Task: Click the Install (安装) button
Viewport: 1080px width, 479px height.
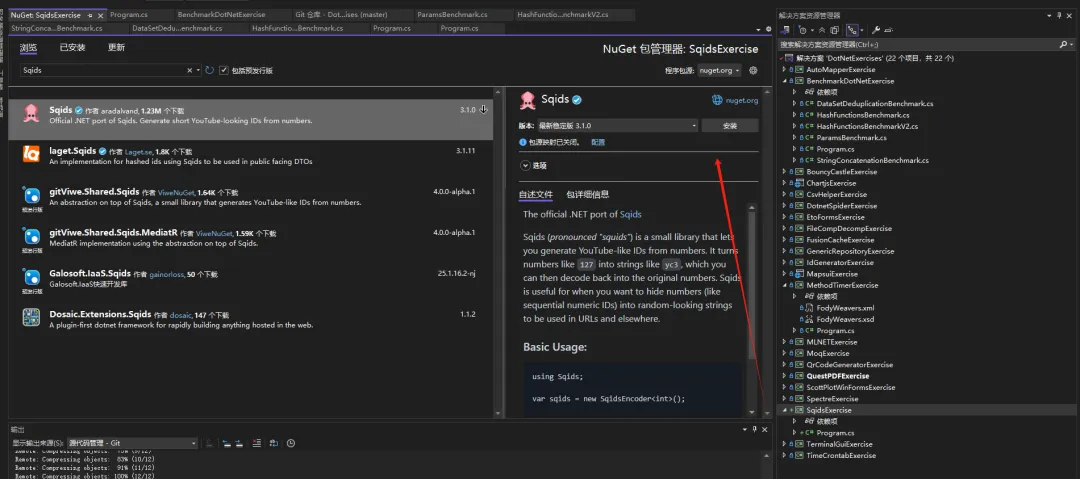Action: tap(729, 126)
